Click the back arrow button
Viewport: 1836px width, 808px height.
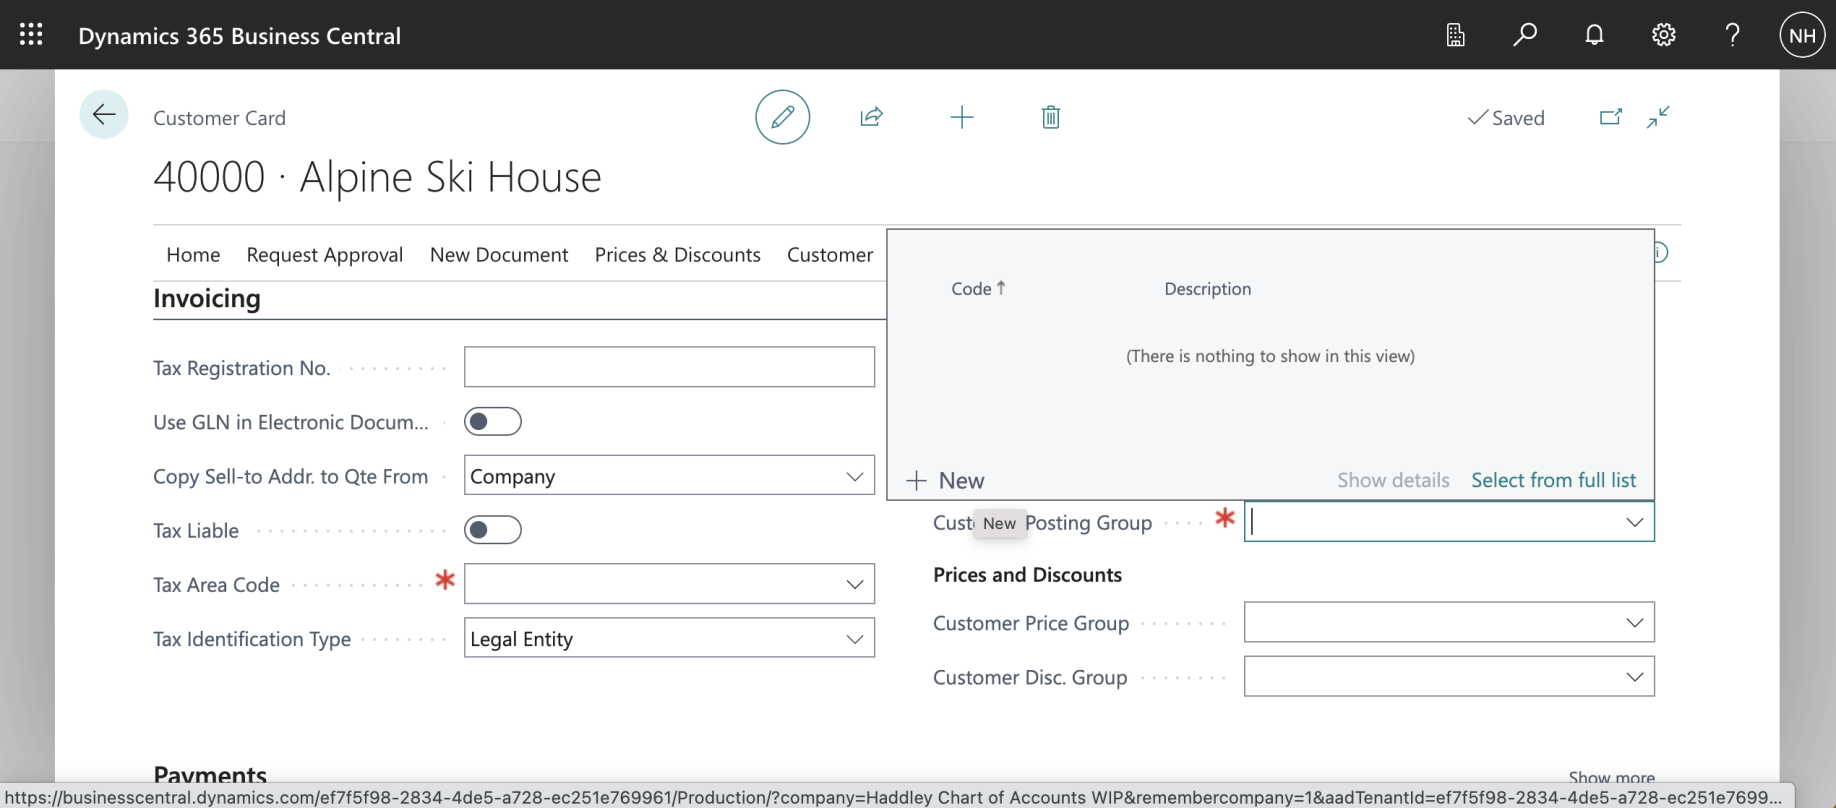point(104,115)
